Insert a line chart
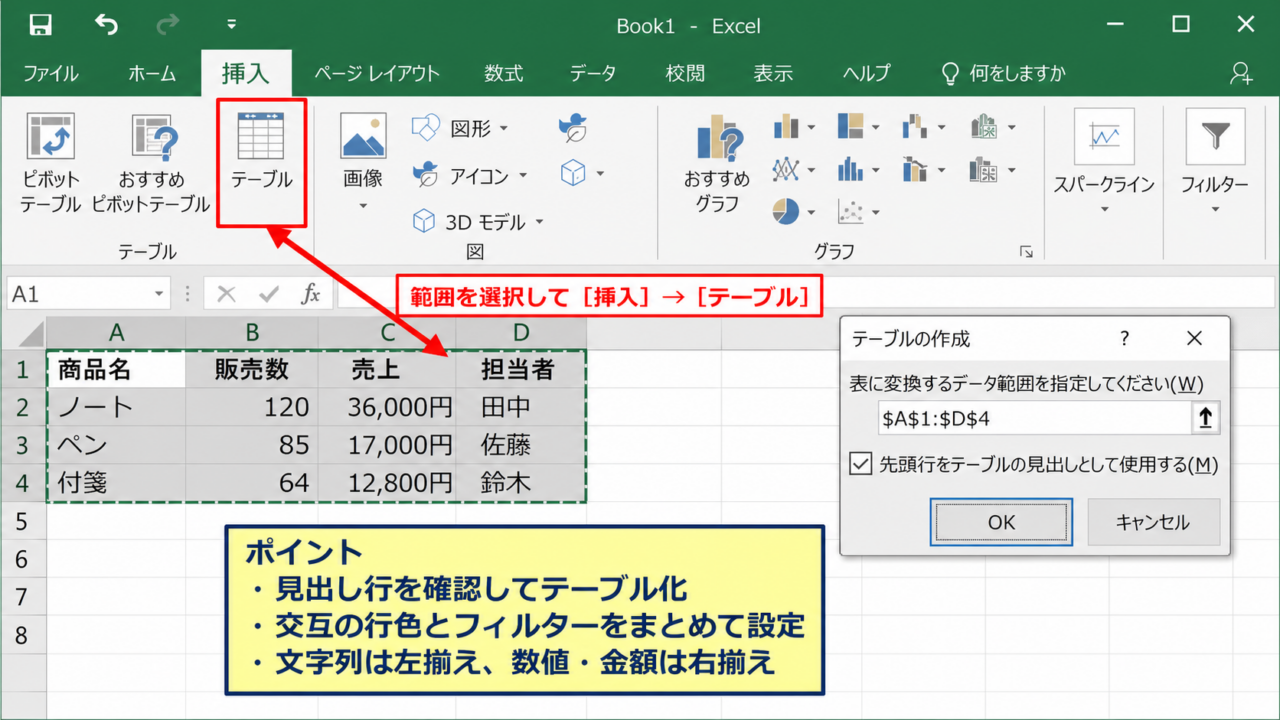The image size is (1280, 720). coord(794,170)
